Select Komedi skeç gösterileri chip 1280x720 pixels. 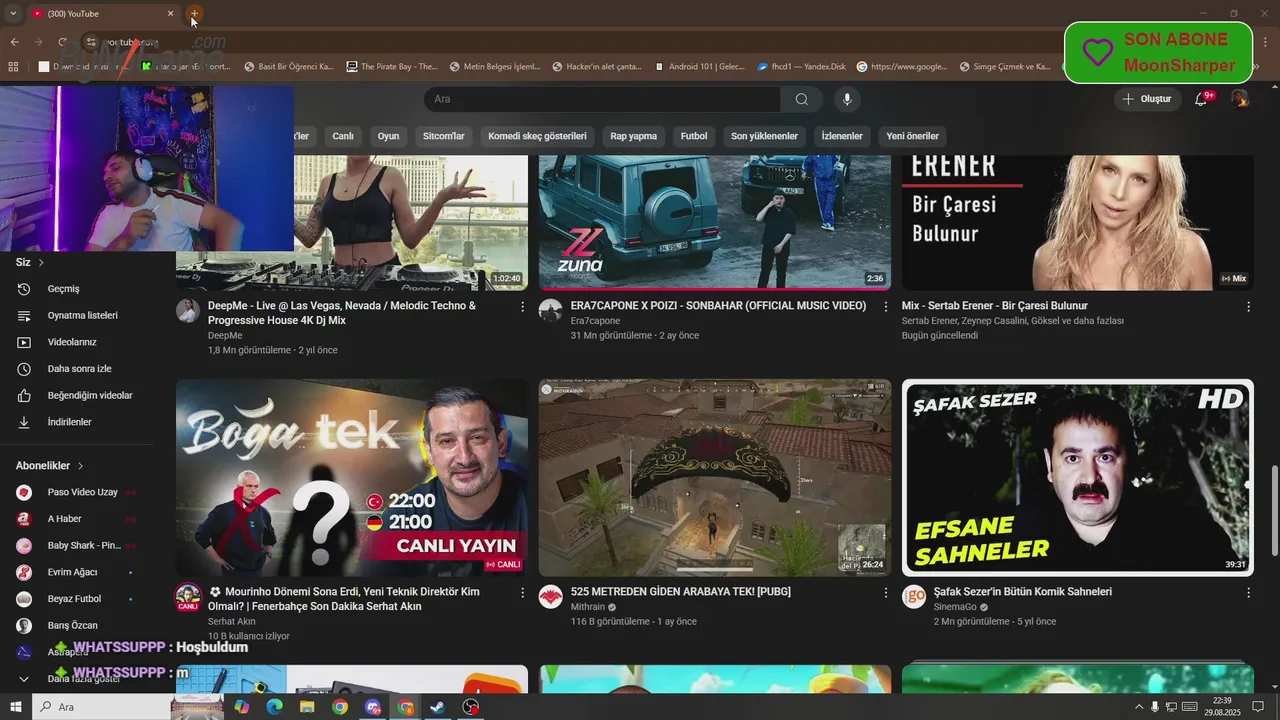click(x=537, y=136)
